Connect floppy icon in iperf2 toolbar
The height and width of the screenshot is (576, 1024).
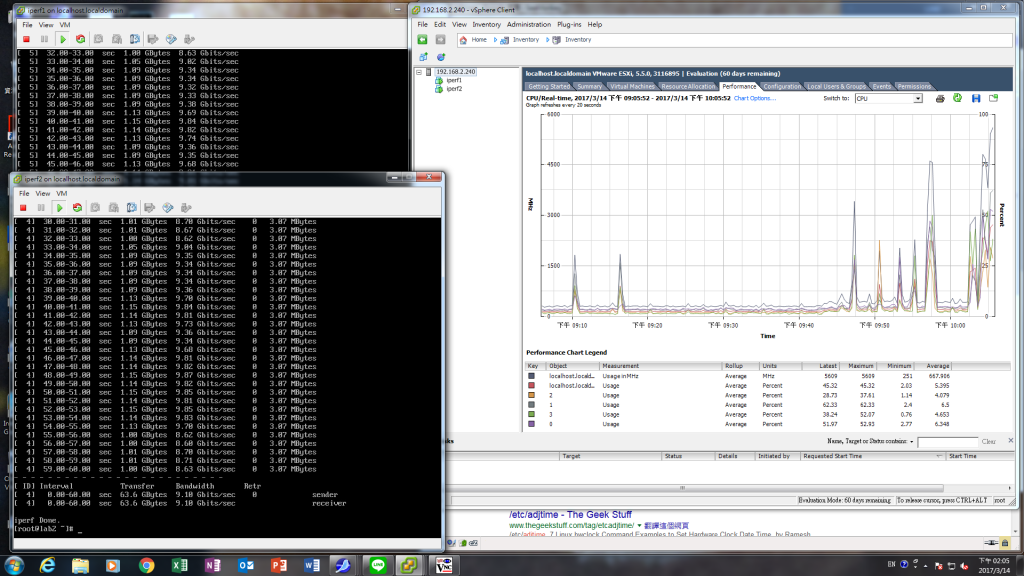point(150,208)
